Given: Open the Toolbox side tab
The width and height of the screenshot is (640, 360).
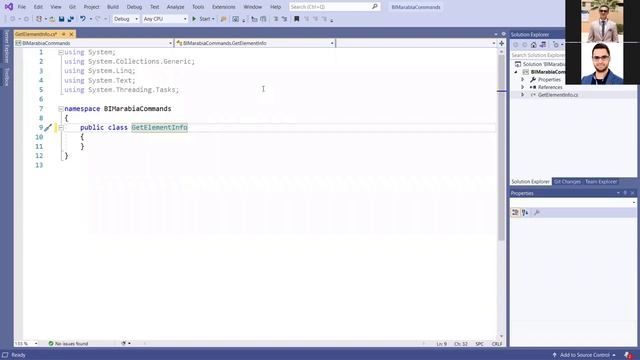Looking at the screenshot, I should pos(7,77).
